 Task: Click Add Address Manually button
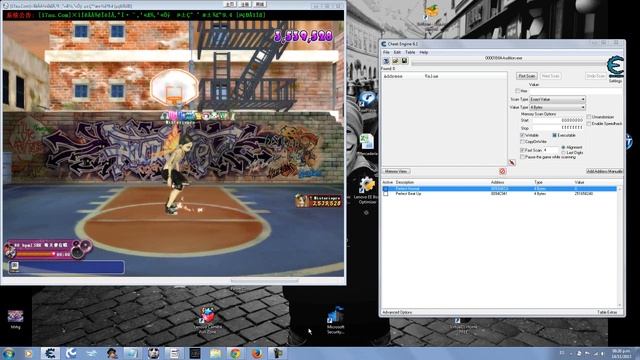pyautogui.click(x=604, y=171)
